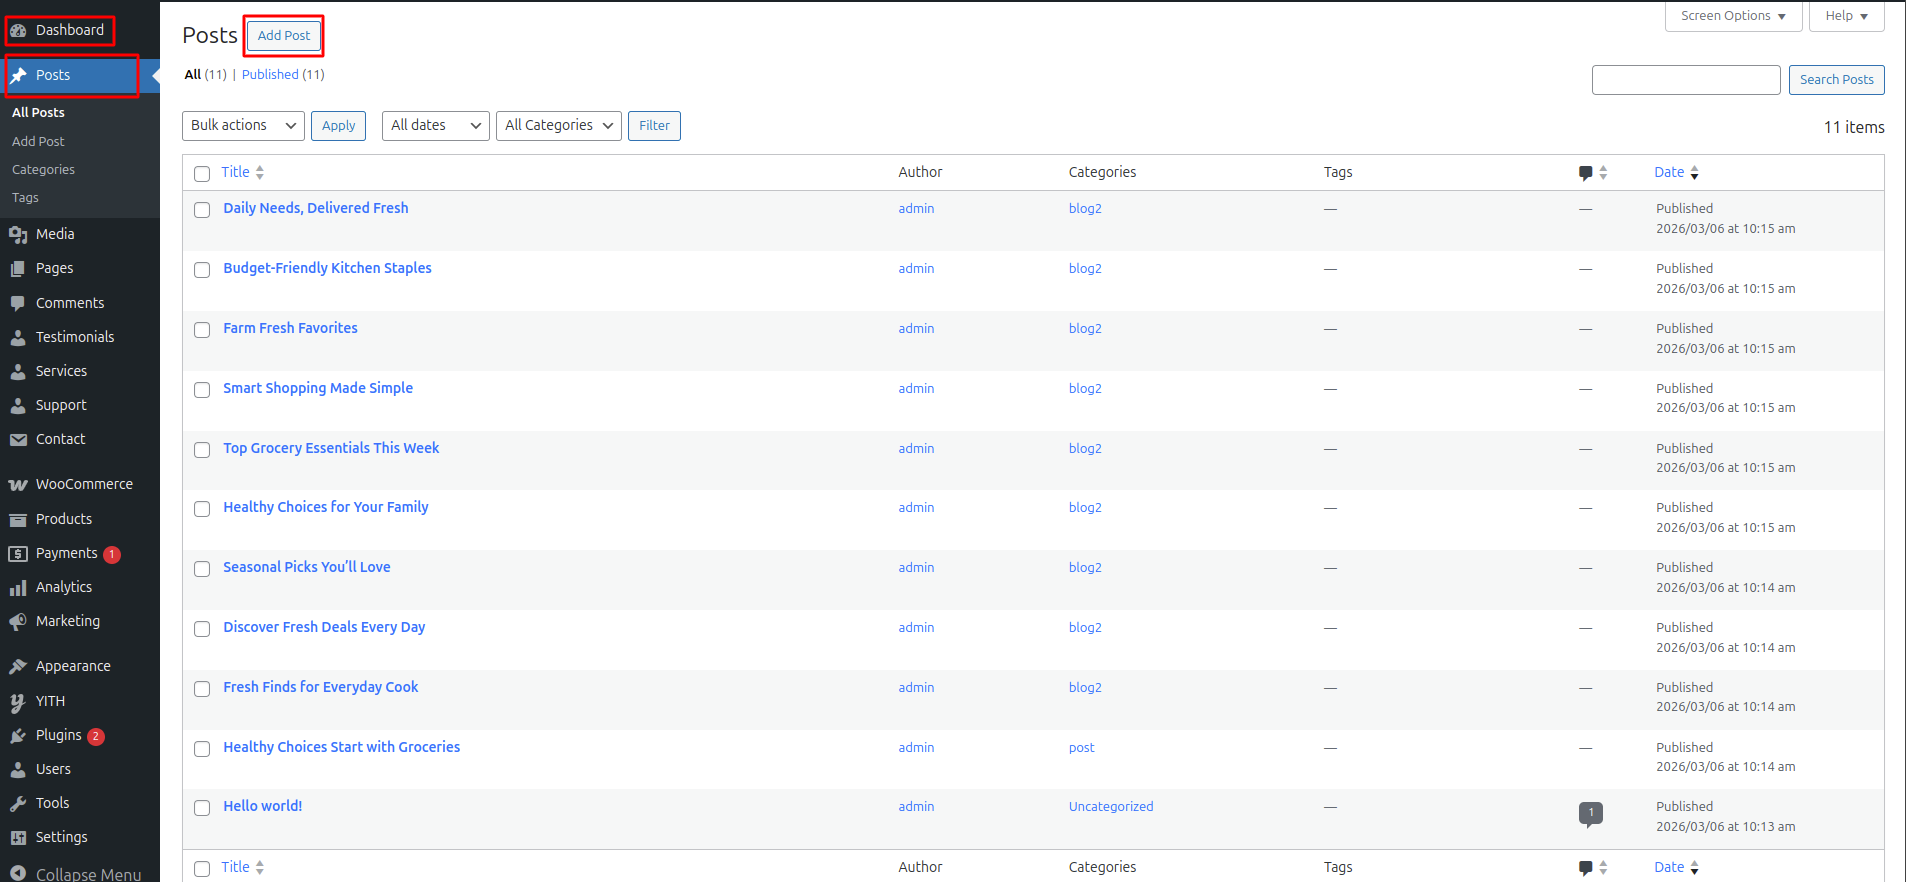
Task: Sort by Title in table footer
Action: pyautogui.click(x=243, y=867)
